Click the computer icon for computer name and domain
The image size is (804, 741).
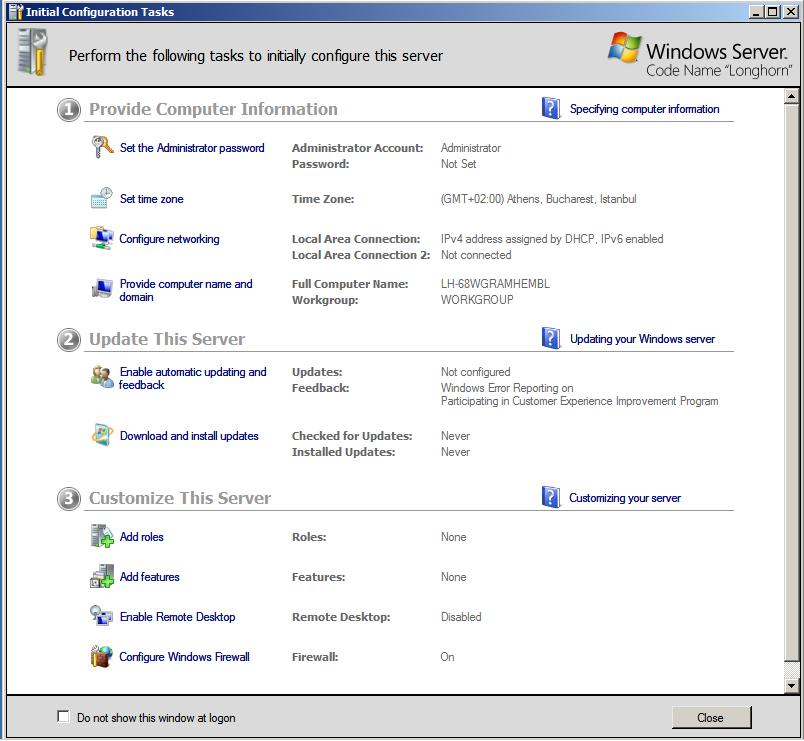point(102,288)
